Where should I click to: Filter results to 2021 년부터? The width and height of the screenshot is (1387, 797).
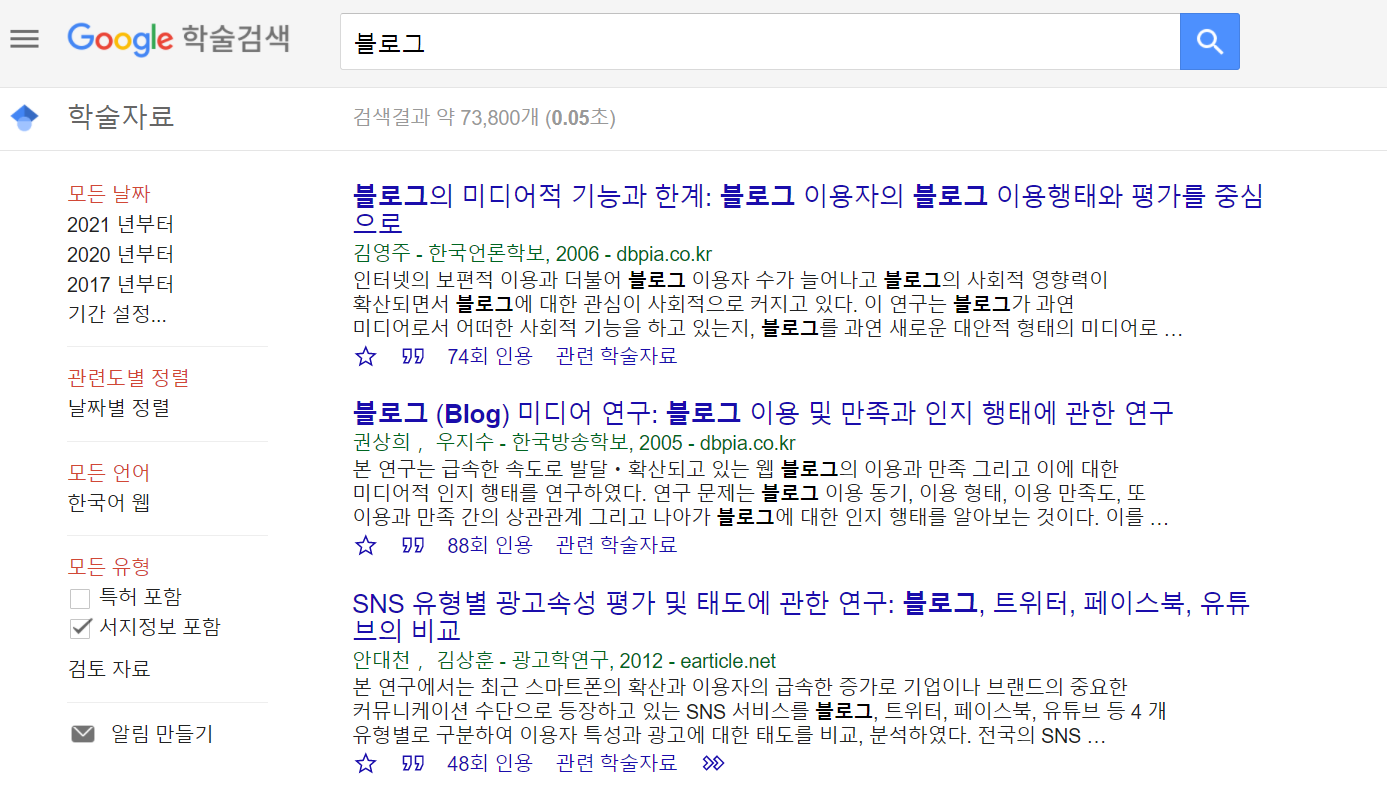[x=120, y=224]
